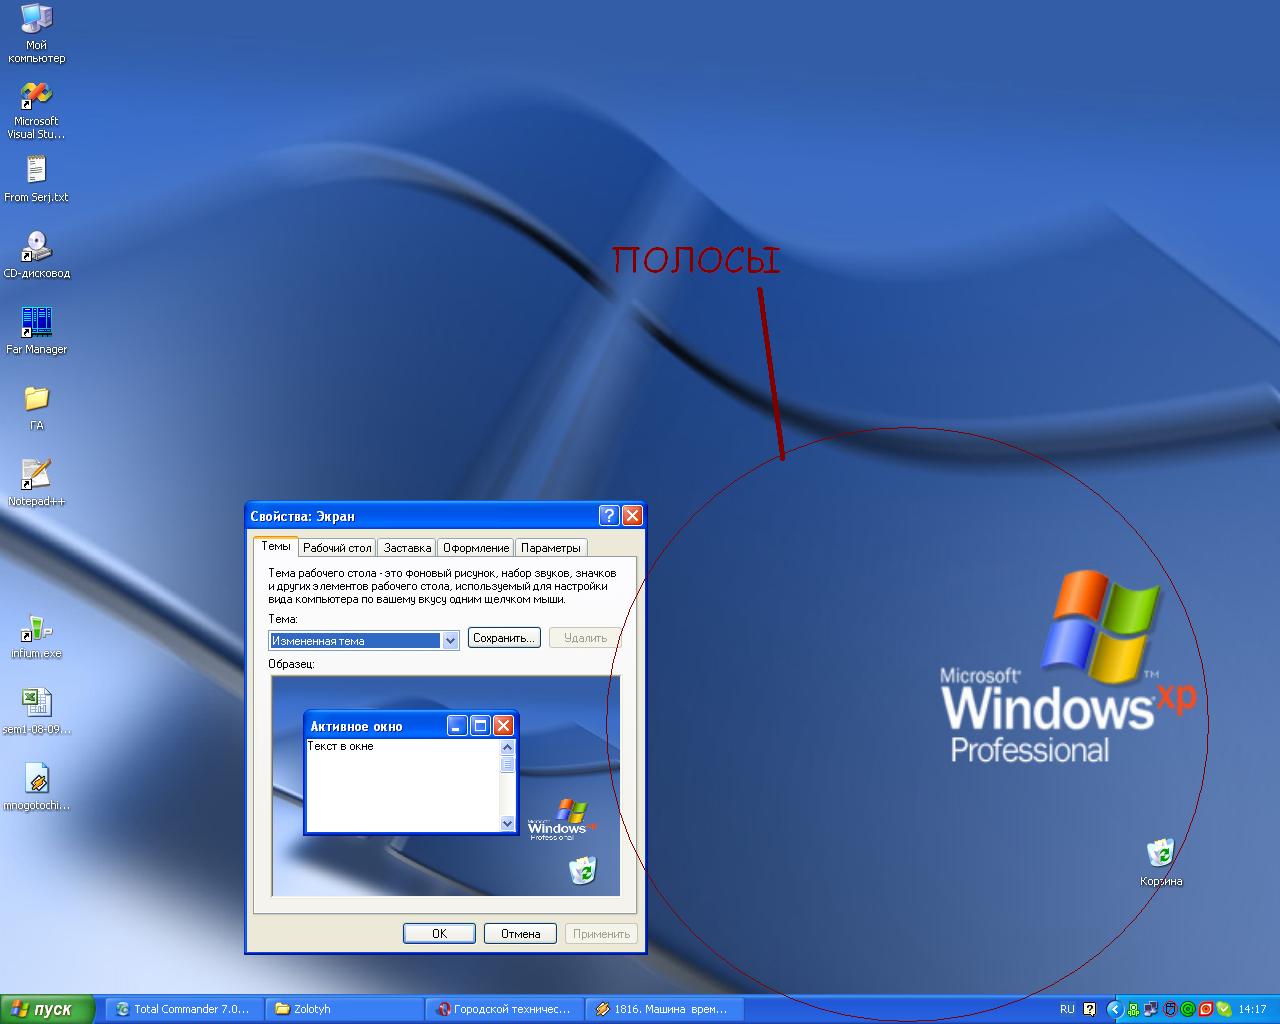This screenshot has height=1024, width=1280.
Task: Open the Мой компьютер desktop icon
Action: click(x=36, y=32)
